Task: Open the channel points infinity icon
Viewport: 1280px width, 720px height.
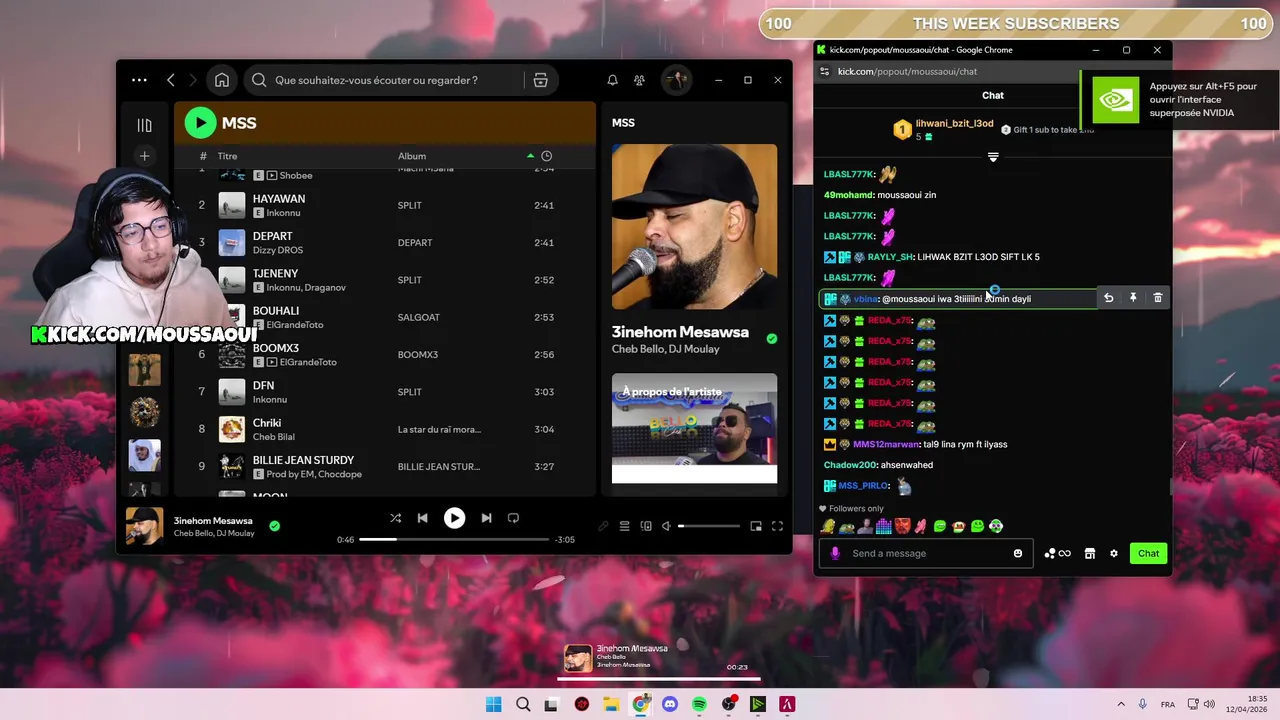Action: tap(1057, 553)
